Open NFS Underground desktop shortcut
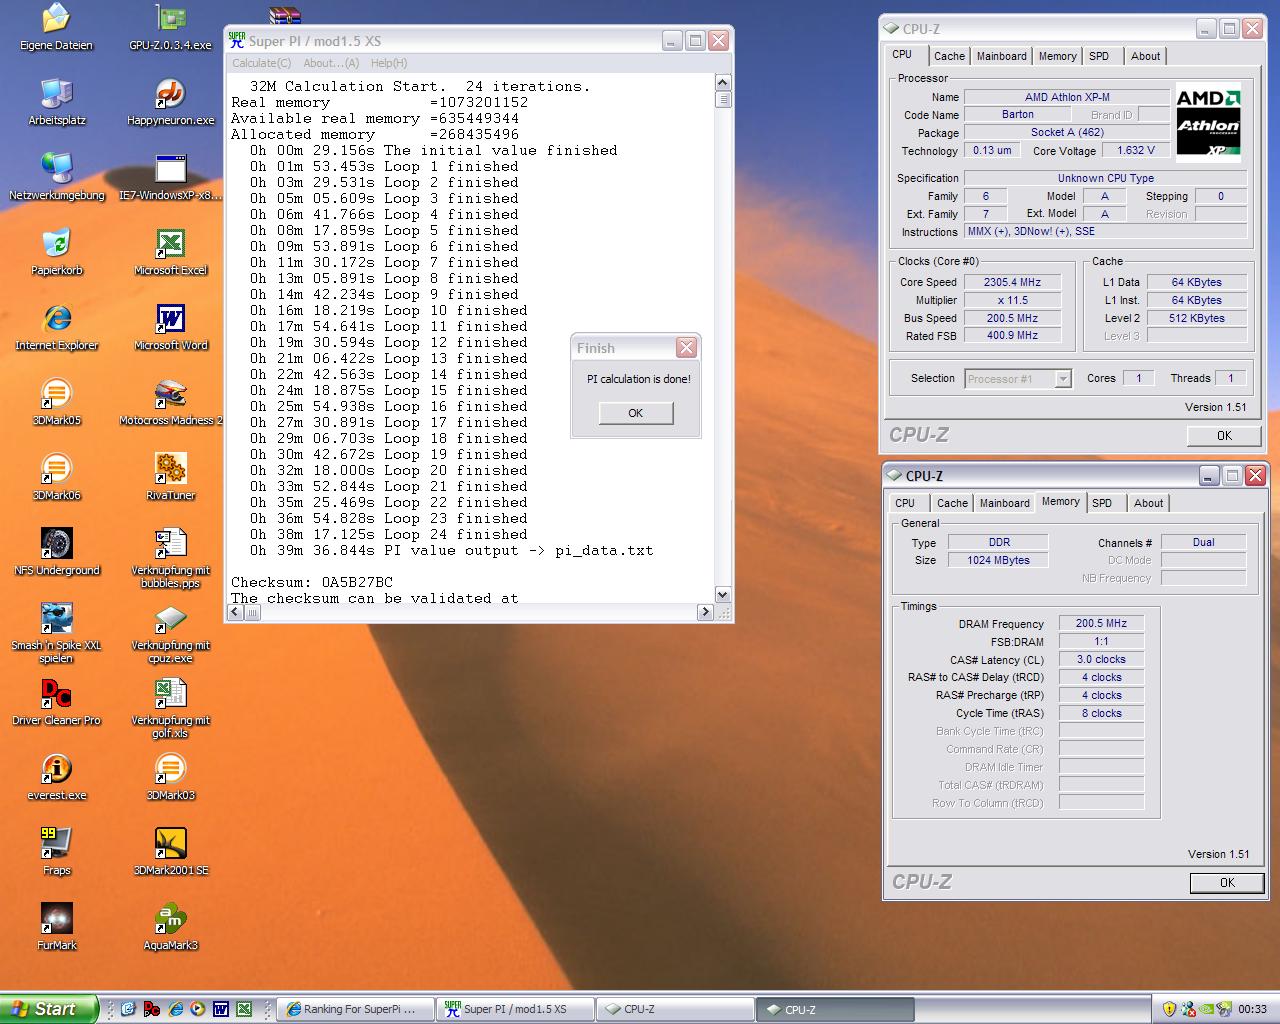This screenshot has height=1024, width=1280. coord(56,552)
